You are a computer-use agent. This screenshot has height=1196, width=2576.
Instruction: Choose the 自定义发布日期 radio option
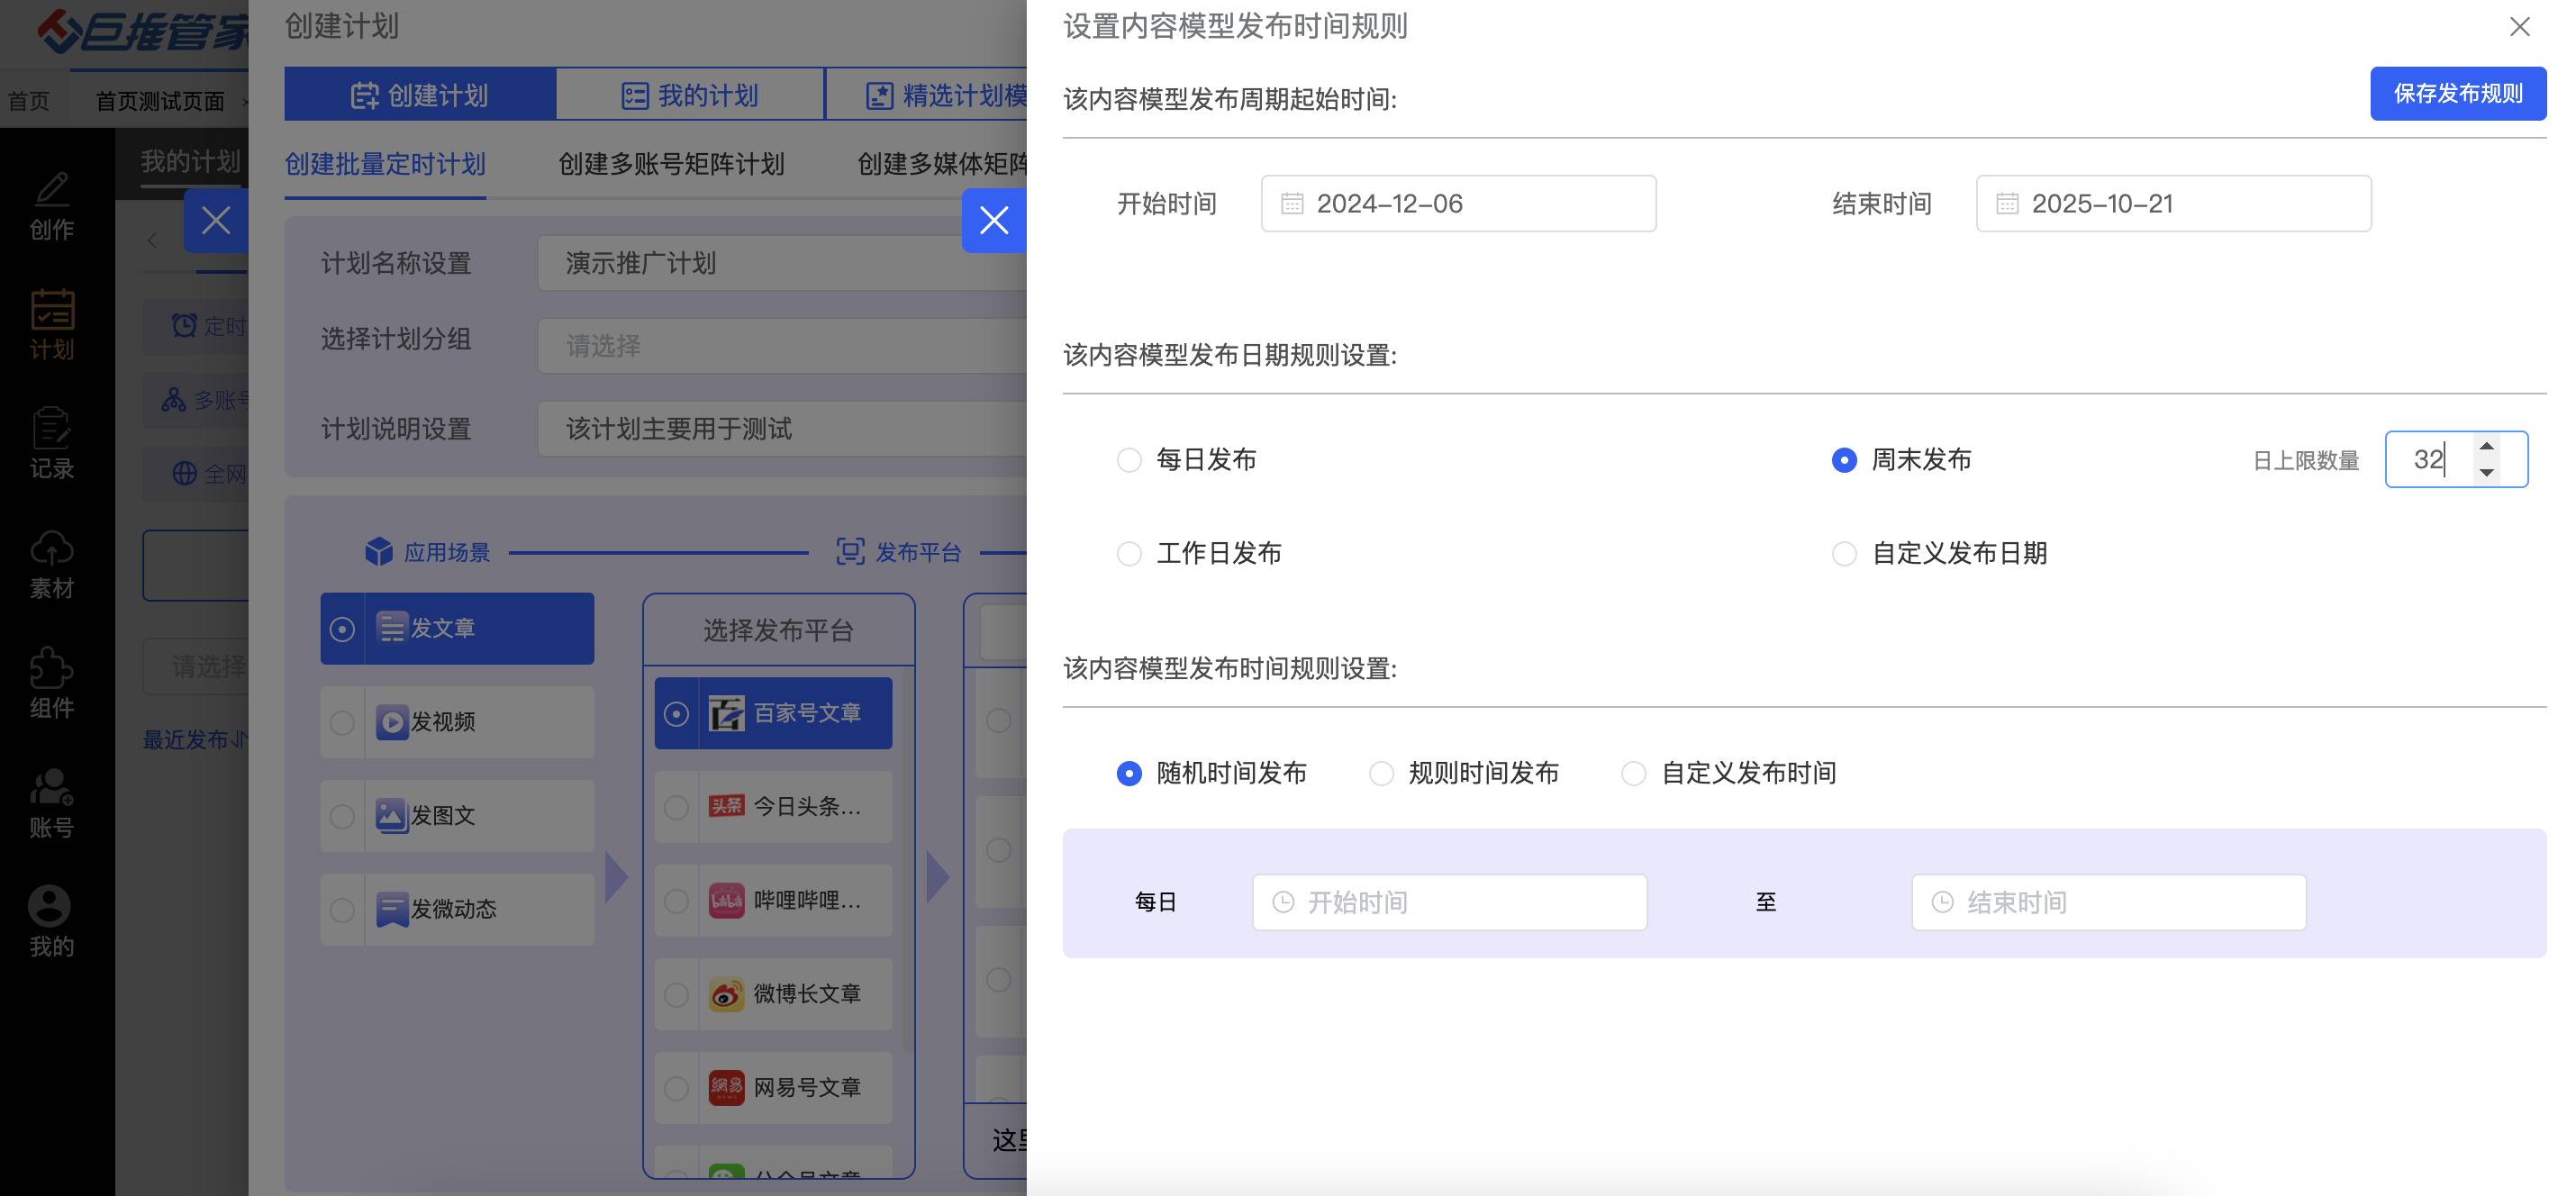coord(1844,554)
